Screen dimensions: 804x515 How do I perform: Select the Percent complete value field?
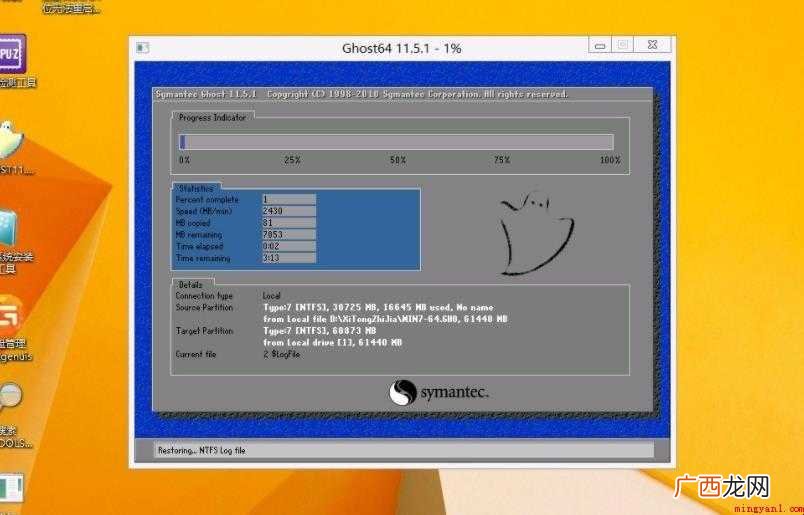[x=289, y=199]
